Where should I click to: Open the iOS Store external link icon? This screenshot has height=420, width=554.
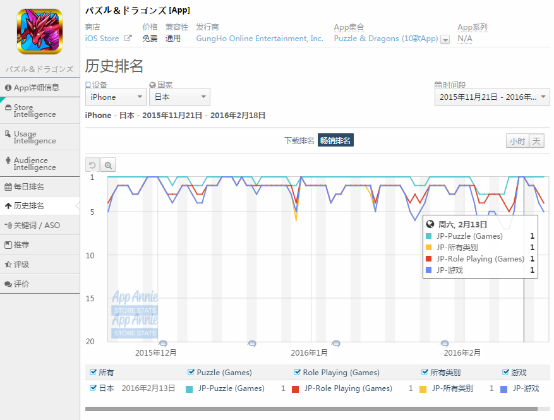tap(128, 38)
